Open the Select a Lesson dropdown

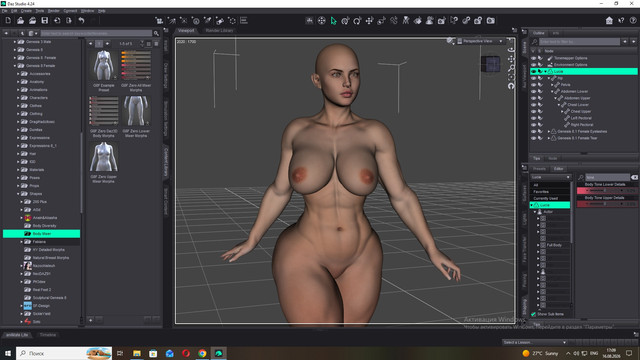pyautogui.click(x=535, y=342)
